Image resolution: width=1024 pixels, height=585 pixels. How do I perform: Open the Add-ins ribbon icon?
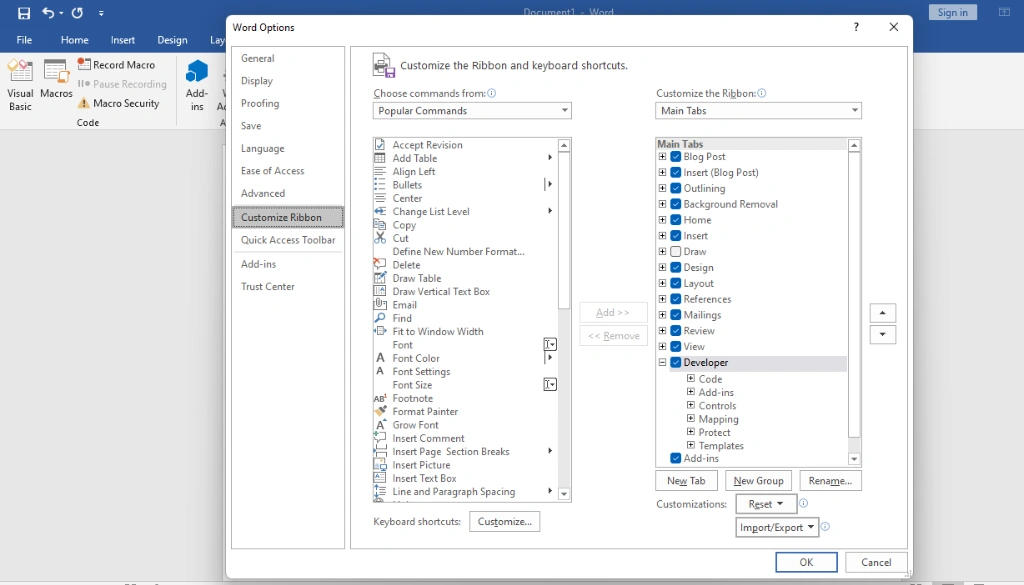(197, 86)
